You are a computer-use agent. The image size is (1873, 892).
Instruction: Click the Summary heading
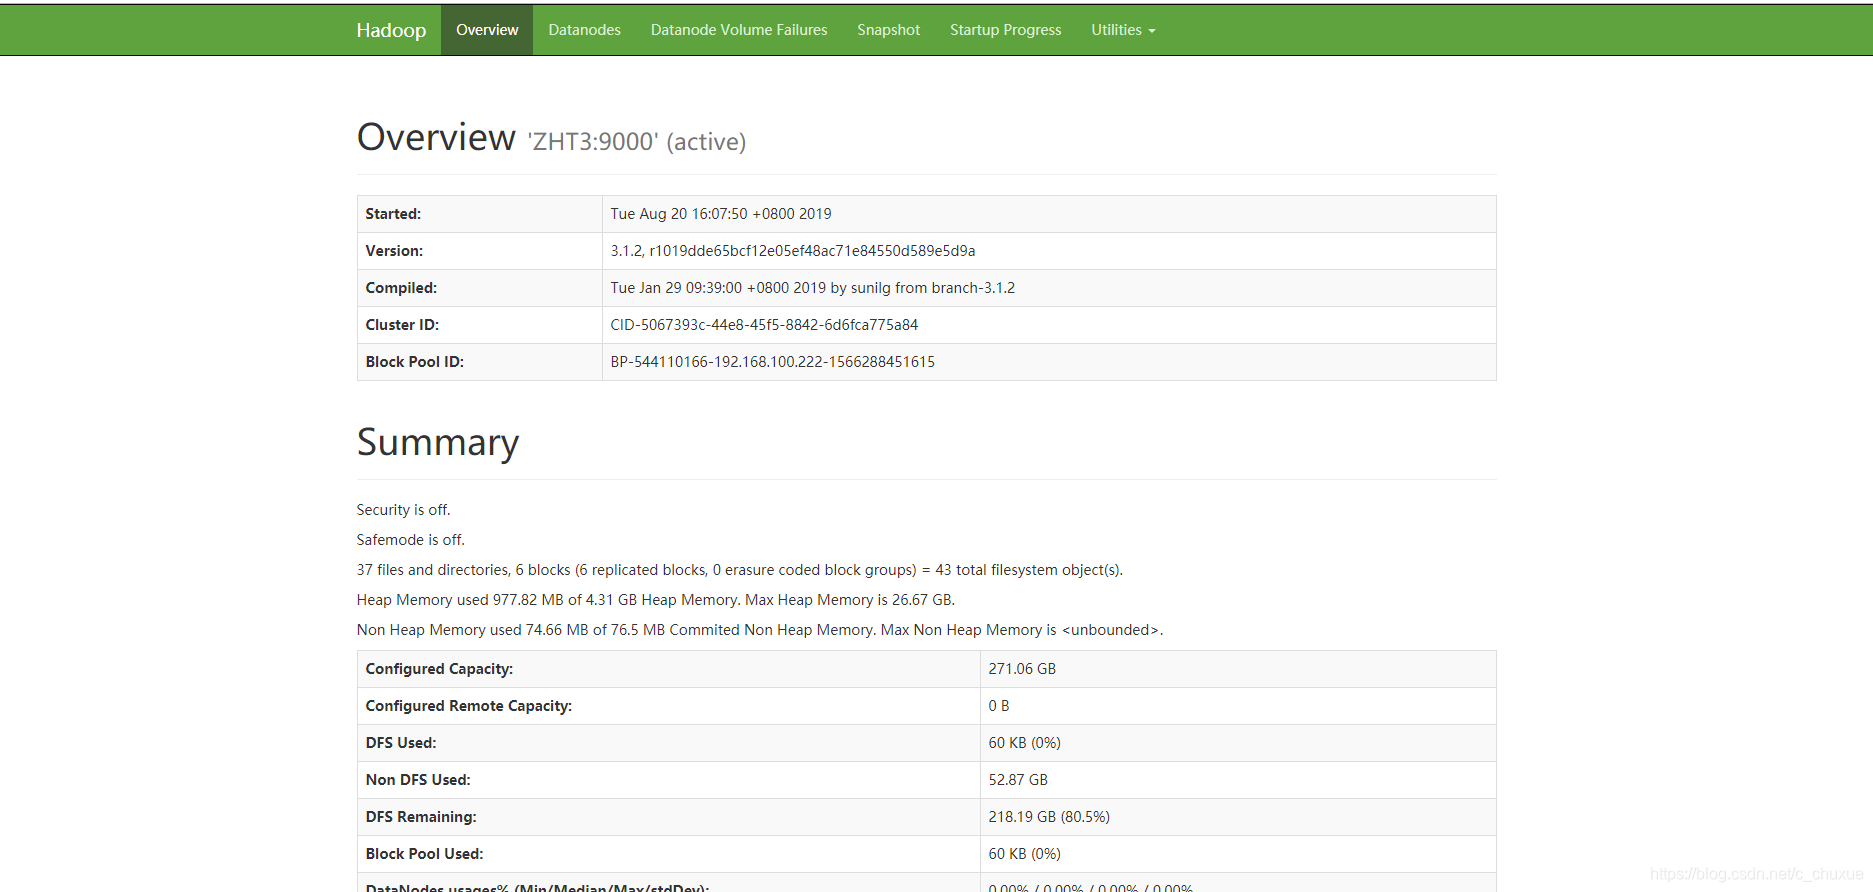(x=438, y=442)
